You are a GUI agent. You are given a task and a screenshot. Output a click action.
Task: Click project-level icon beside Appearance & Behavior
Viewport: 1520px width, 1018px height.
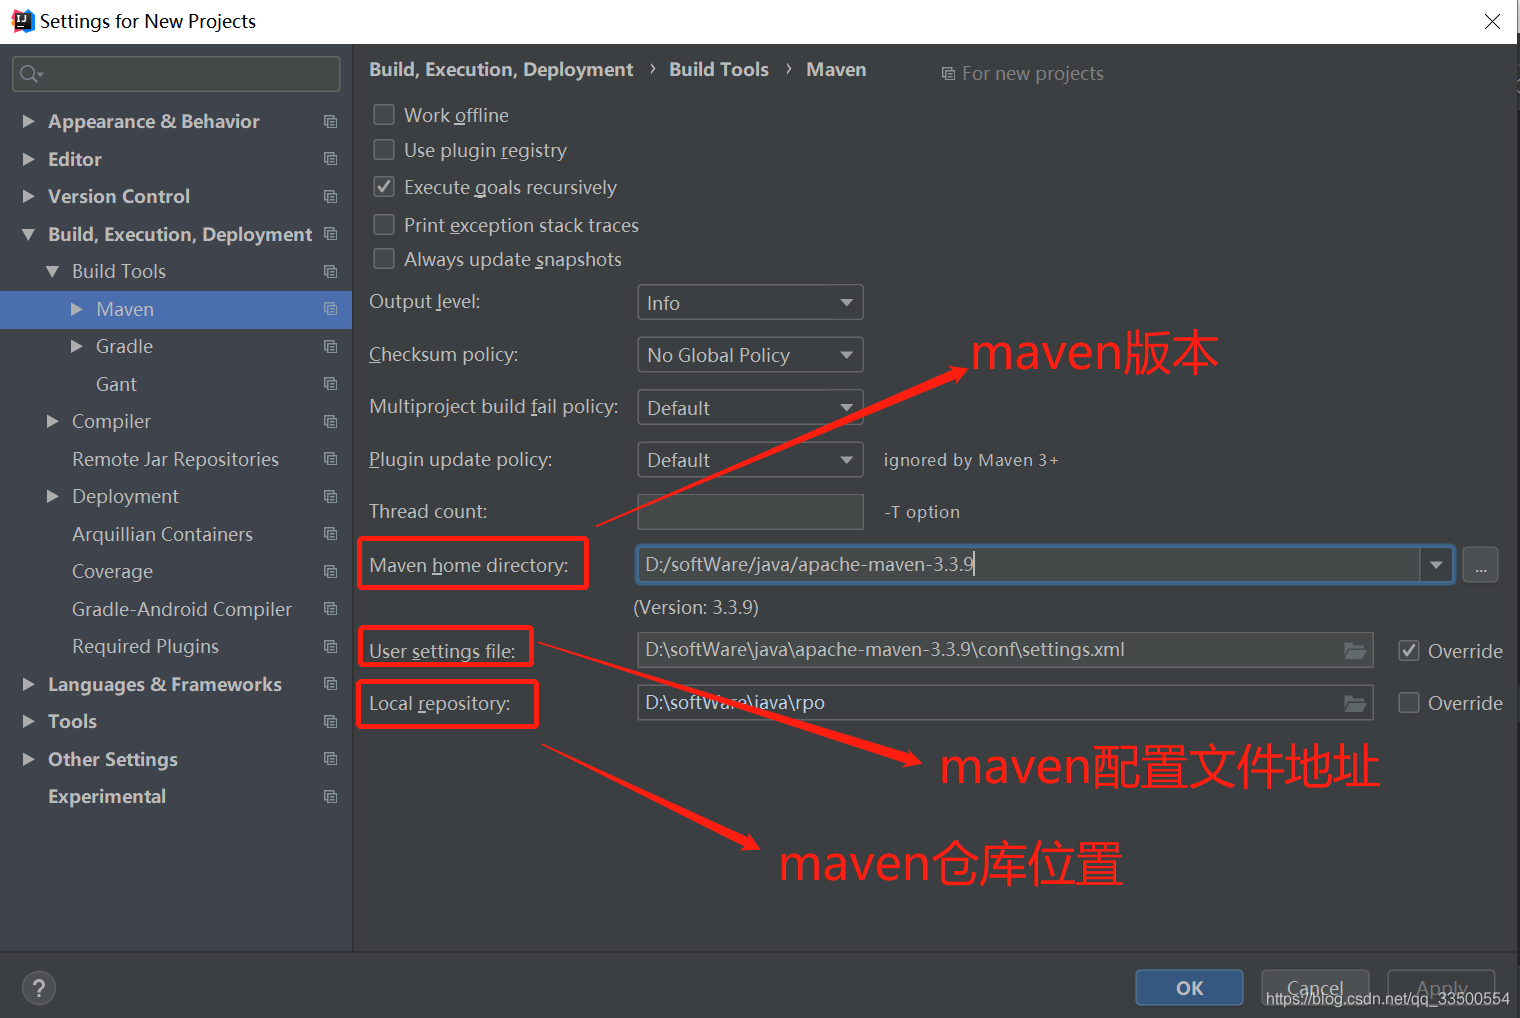(330, 121)
